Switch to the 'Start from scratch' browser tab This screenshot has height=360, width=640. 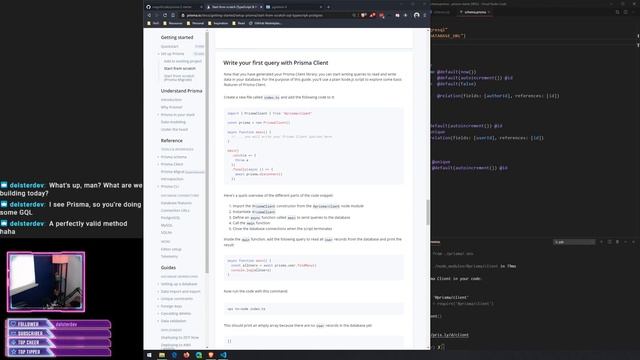234,7
